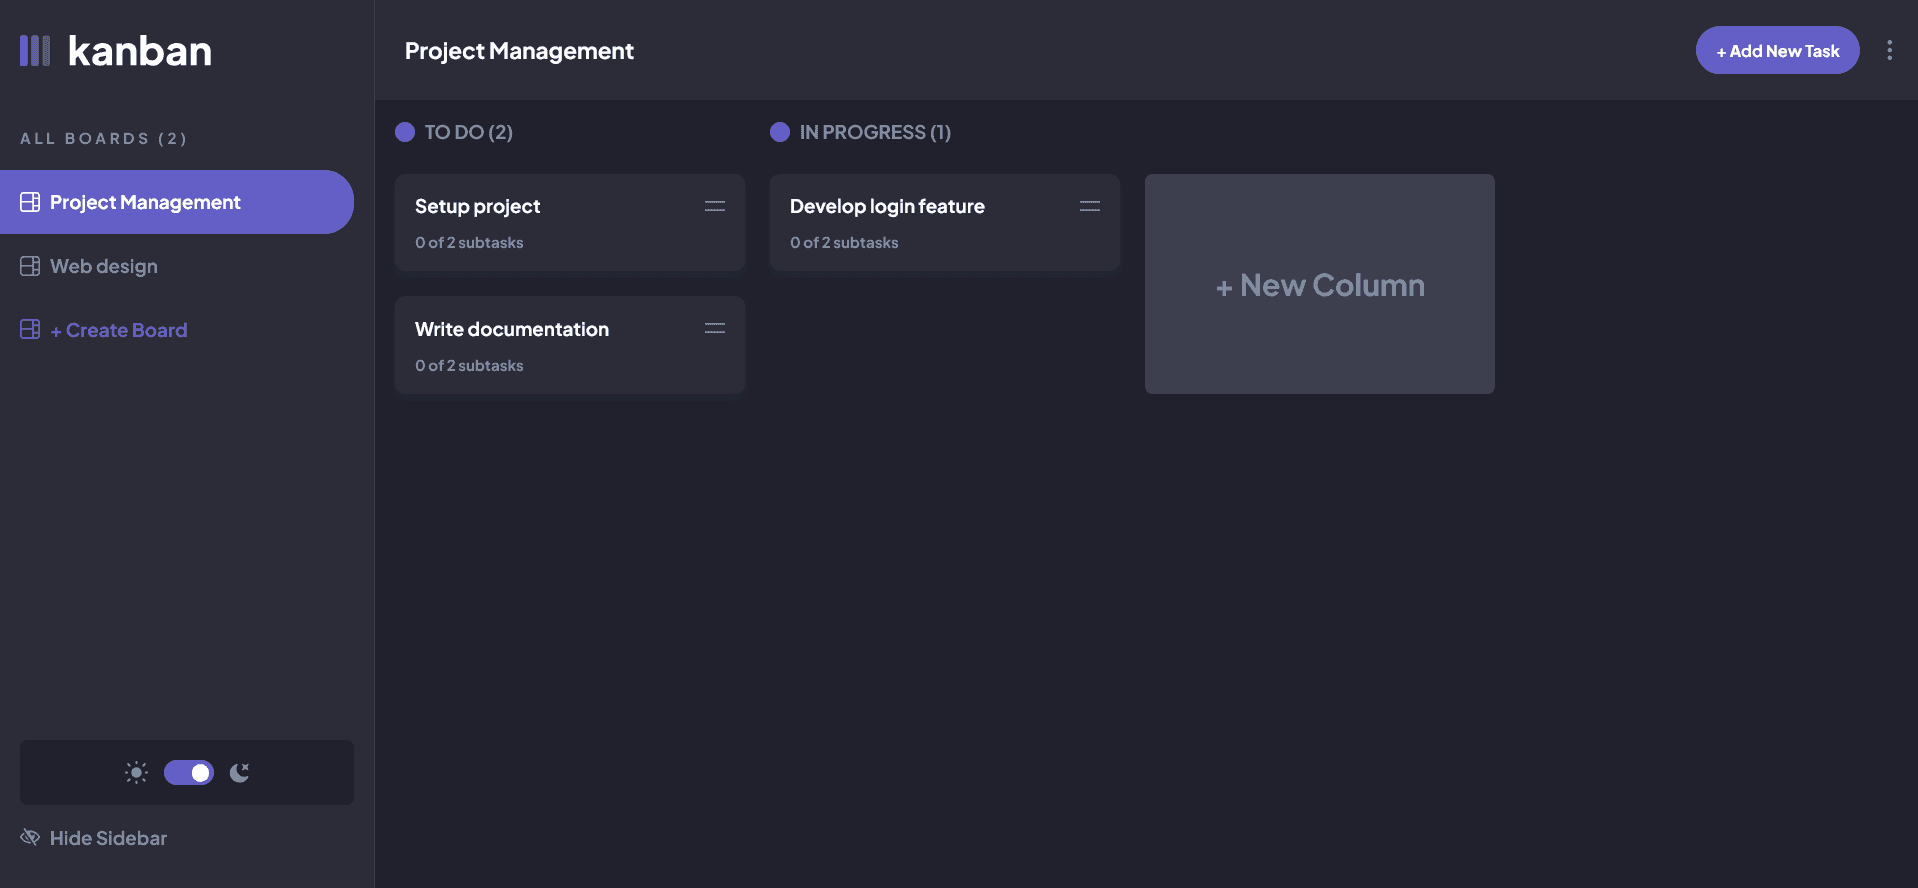Click + Create Board link

119,330
